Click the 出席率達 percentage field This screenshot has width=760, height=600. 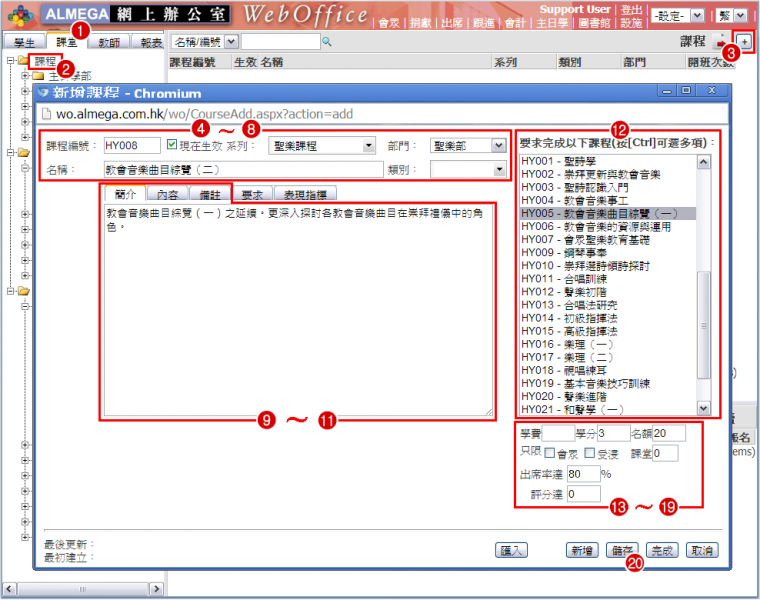point(584,474)
